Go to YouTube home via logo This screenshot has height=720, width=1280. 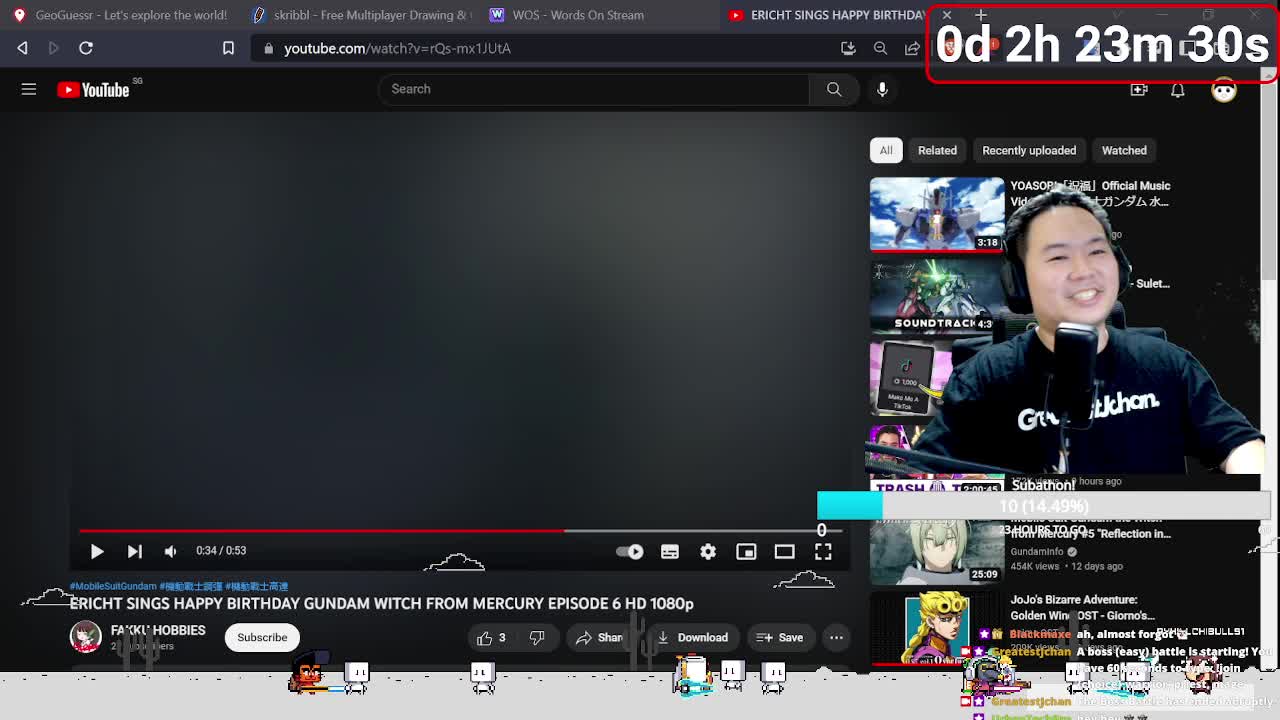pyautogui.click(x=94, y=90)
